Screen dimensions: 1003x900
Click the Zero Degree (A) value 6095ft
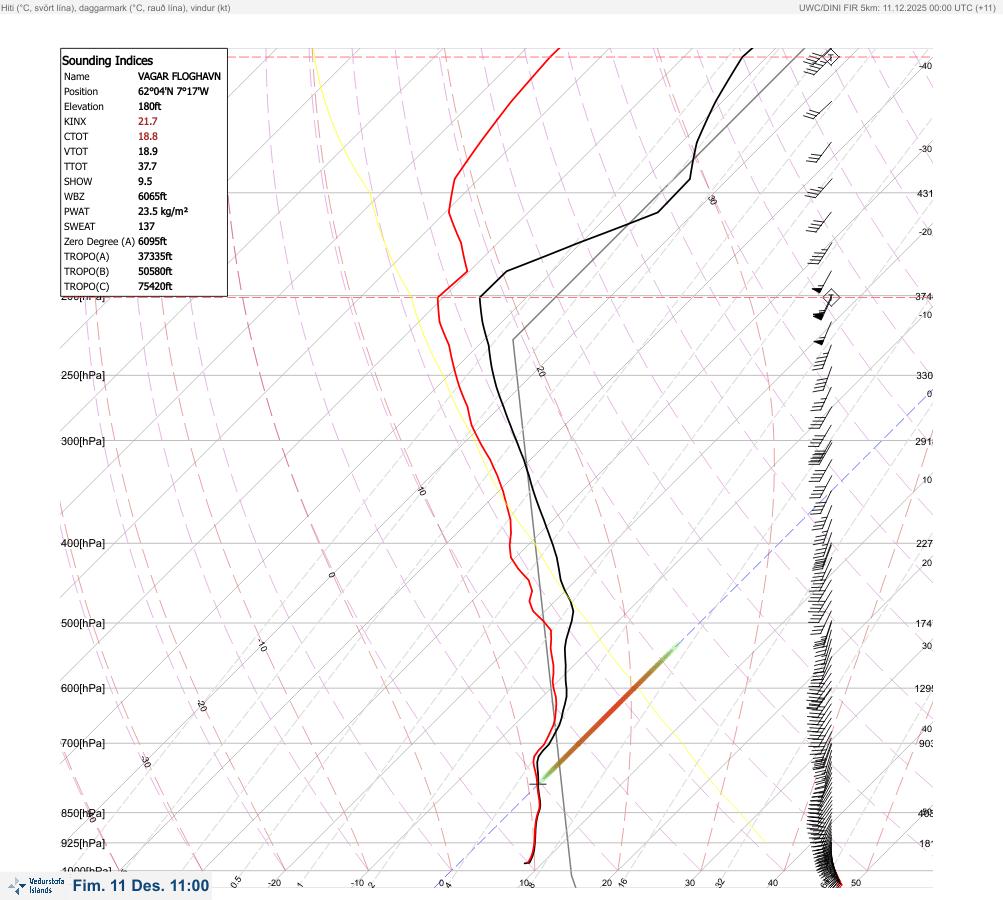[x=152, y=241]
